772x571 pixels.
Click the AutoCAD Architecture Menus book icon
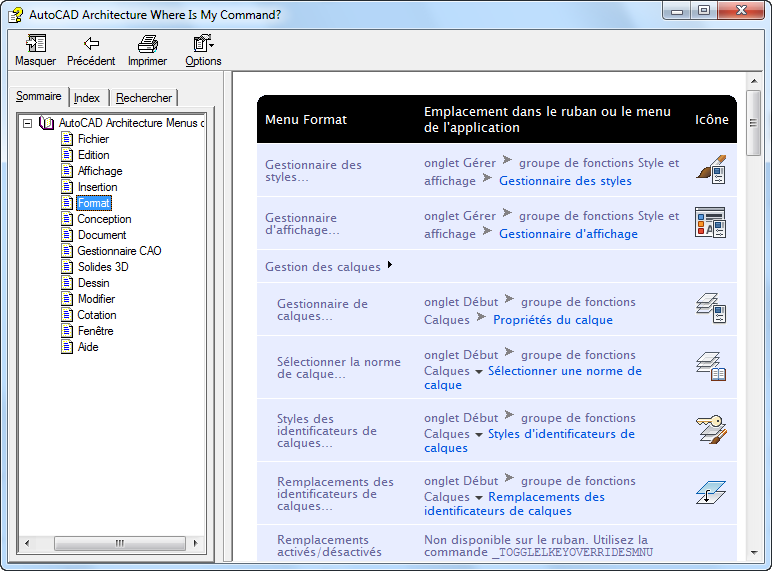[46, 123]
